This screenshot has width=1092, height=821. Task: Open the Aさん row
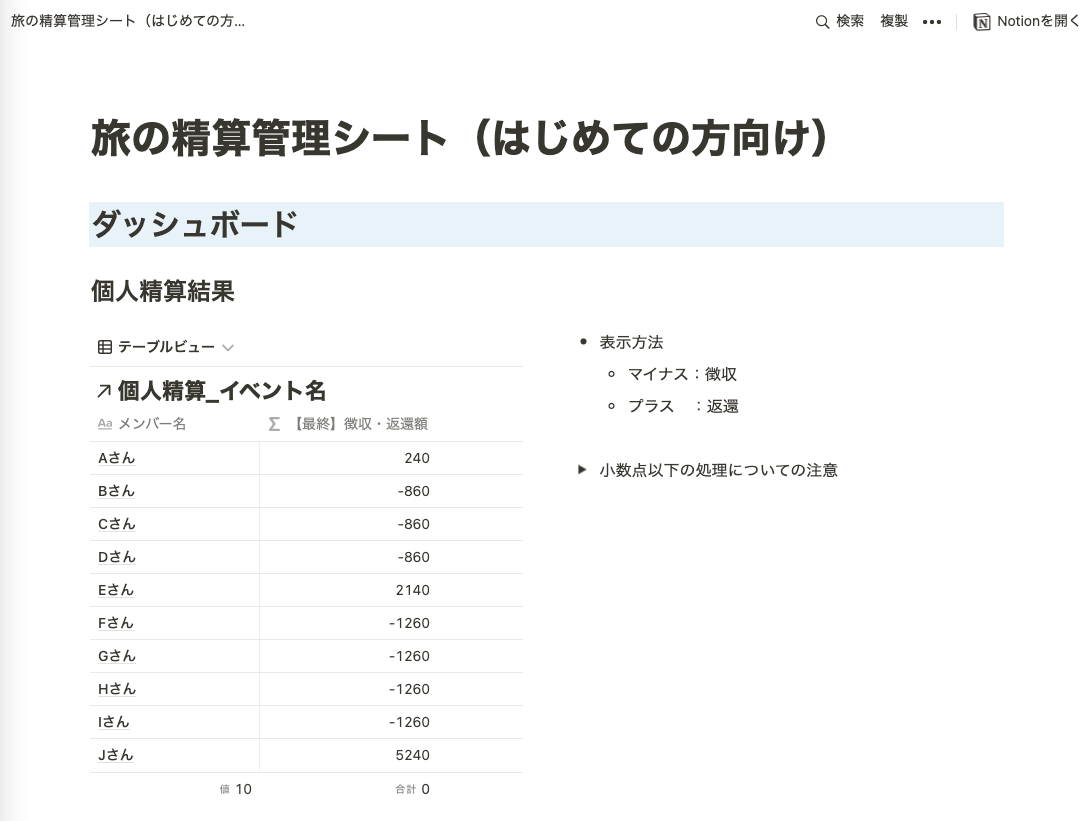(x=116, y=458)
